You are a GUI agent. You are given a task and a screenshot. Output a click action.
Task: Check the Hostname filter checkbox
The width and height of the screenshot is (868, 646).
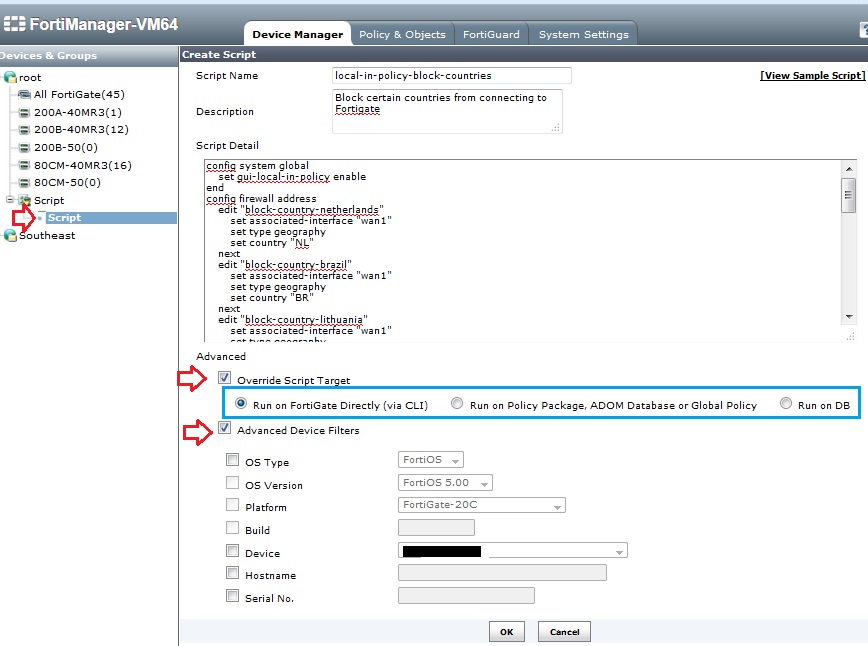(232, 573)
